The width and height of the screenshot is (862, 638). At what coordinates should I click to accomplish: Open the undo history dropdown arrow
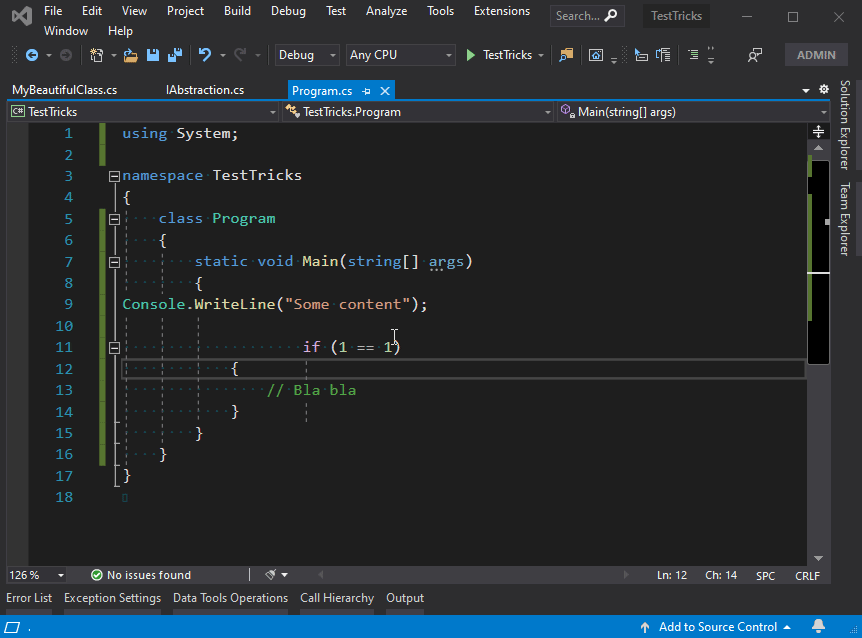point(223,55)
